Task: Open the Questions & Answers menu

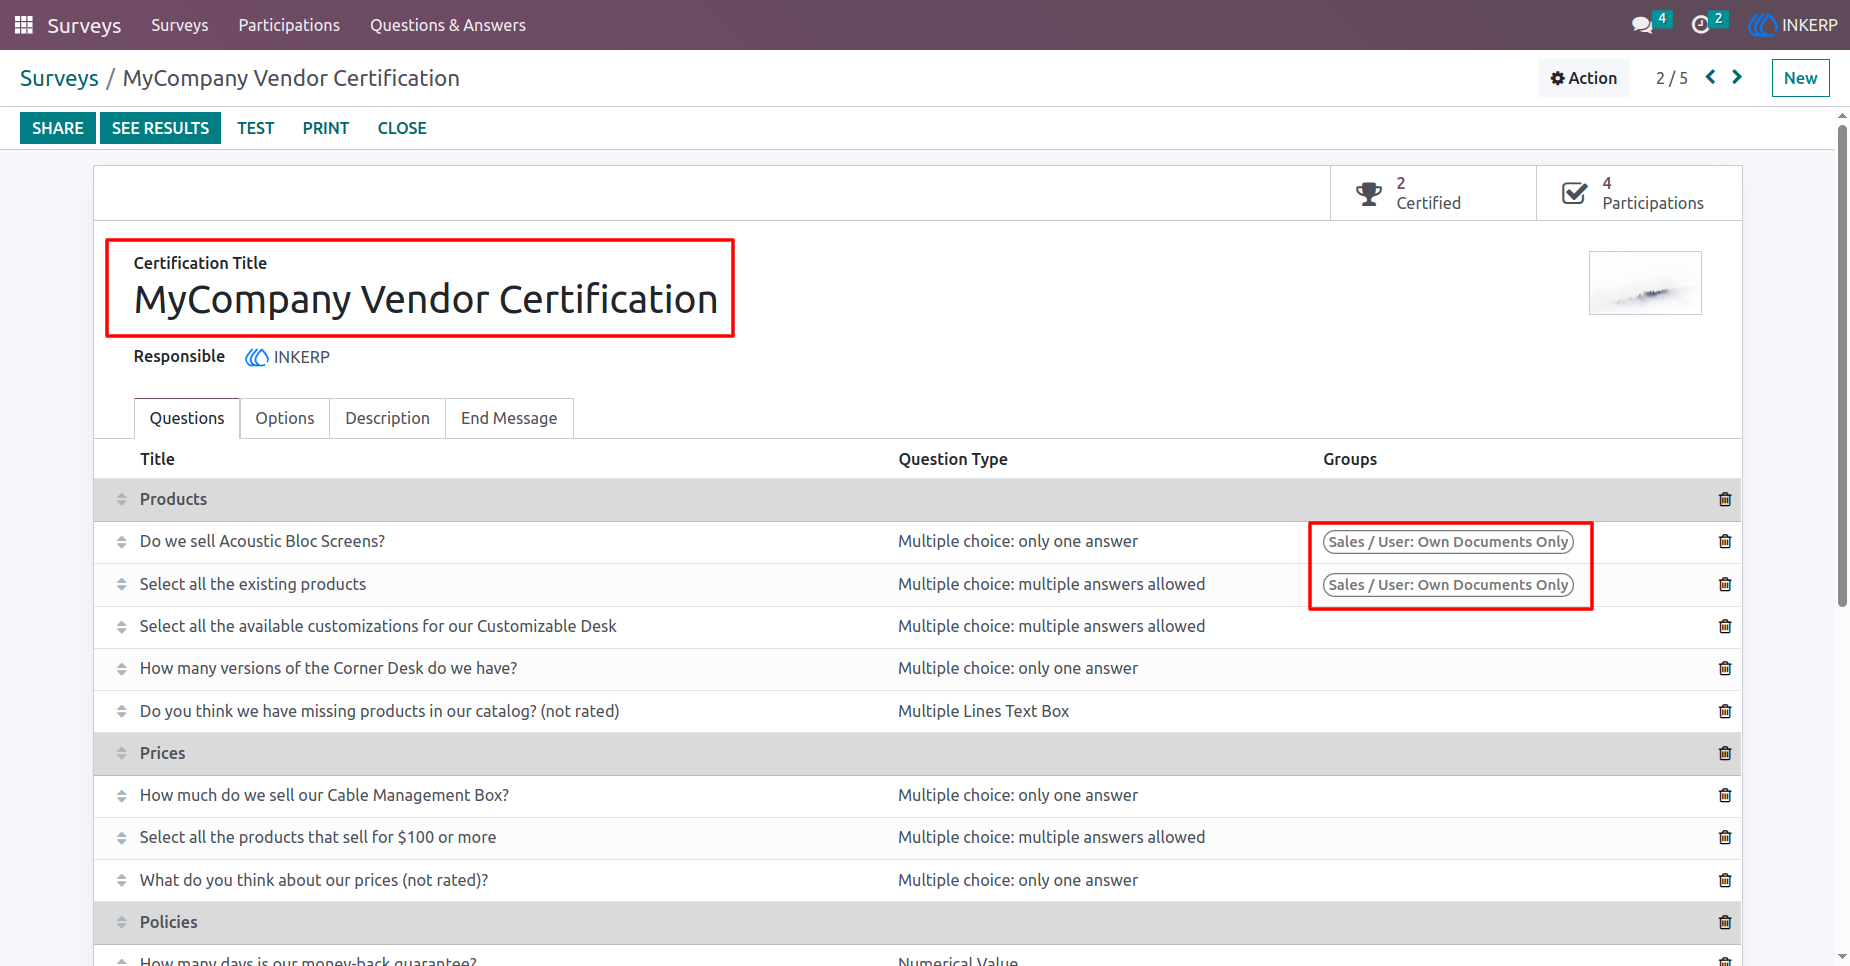Action: [x=448, y=25]
